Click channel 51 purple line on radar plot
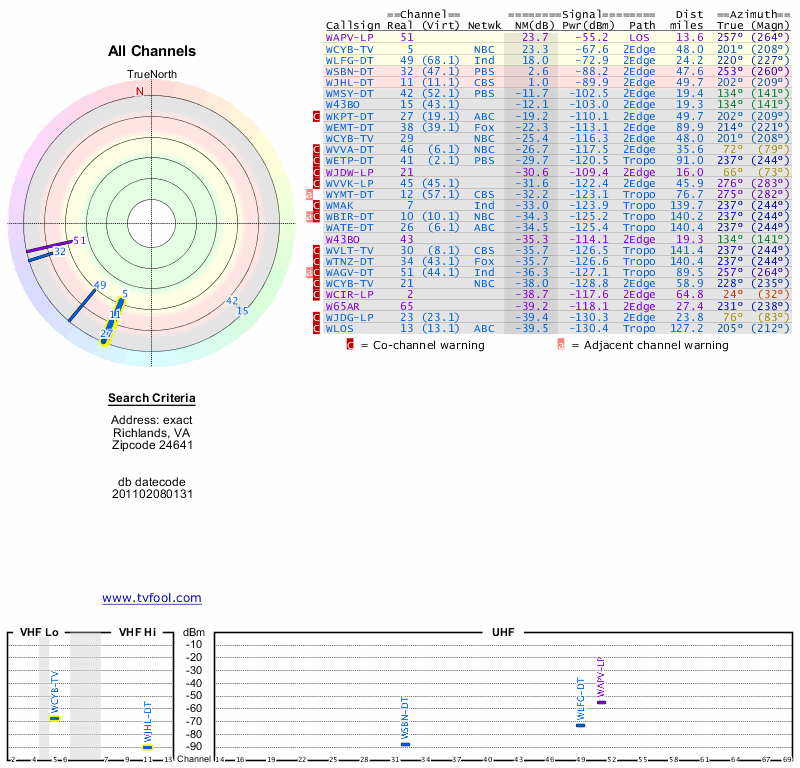 50,246
